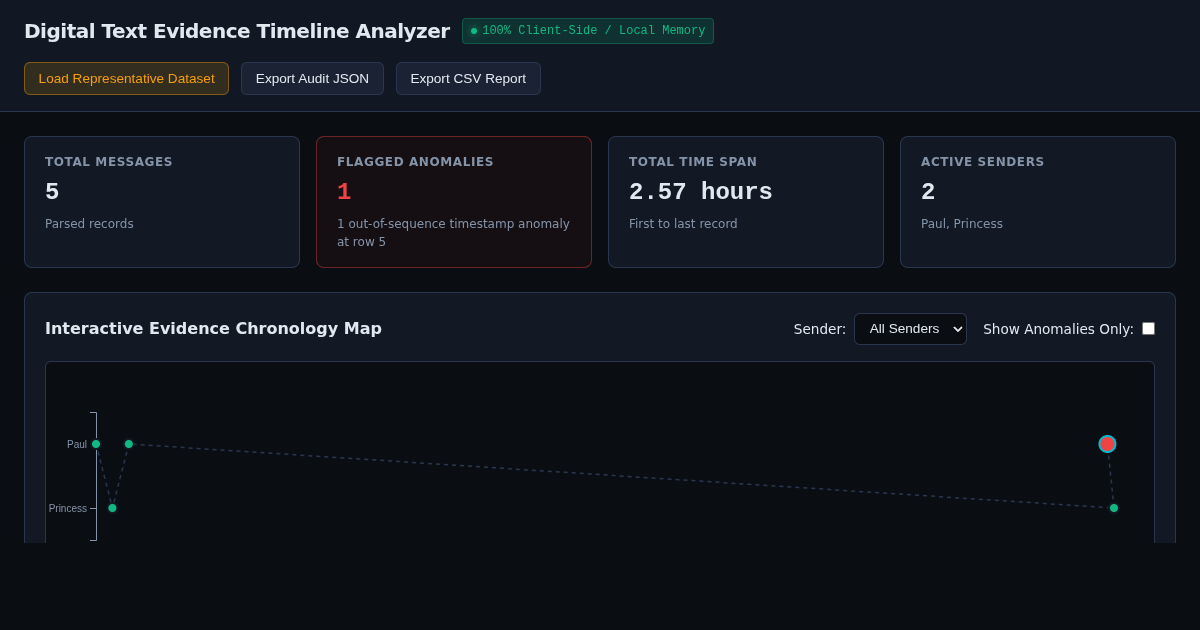Viewport: 1200px width, 630px height.
Task: Click the 'Paul' axis label on chart
Action: click(x=77, y=444)
